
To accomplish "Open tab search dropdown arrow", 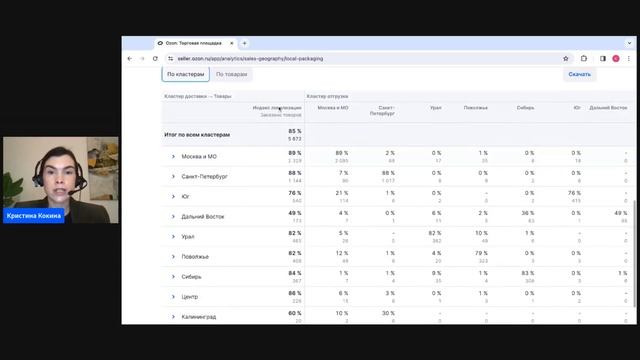I will coord(629,43).
